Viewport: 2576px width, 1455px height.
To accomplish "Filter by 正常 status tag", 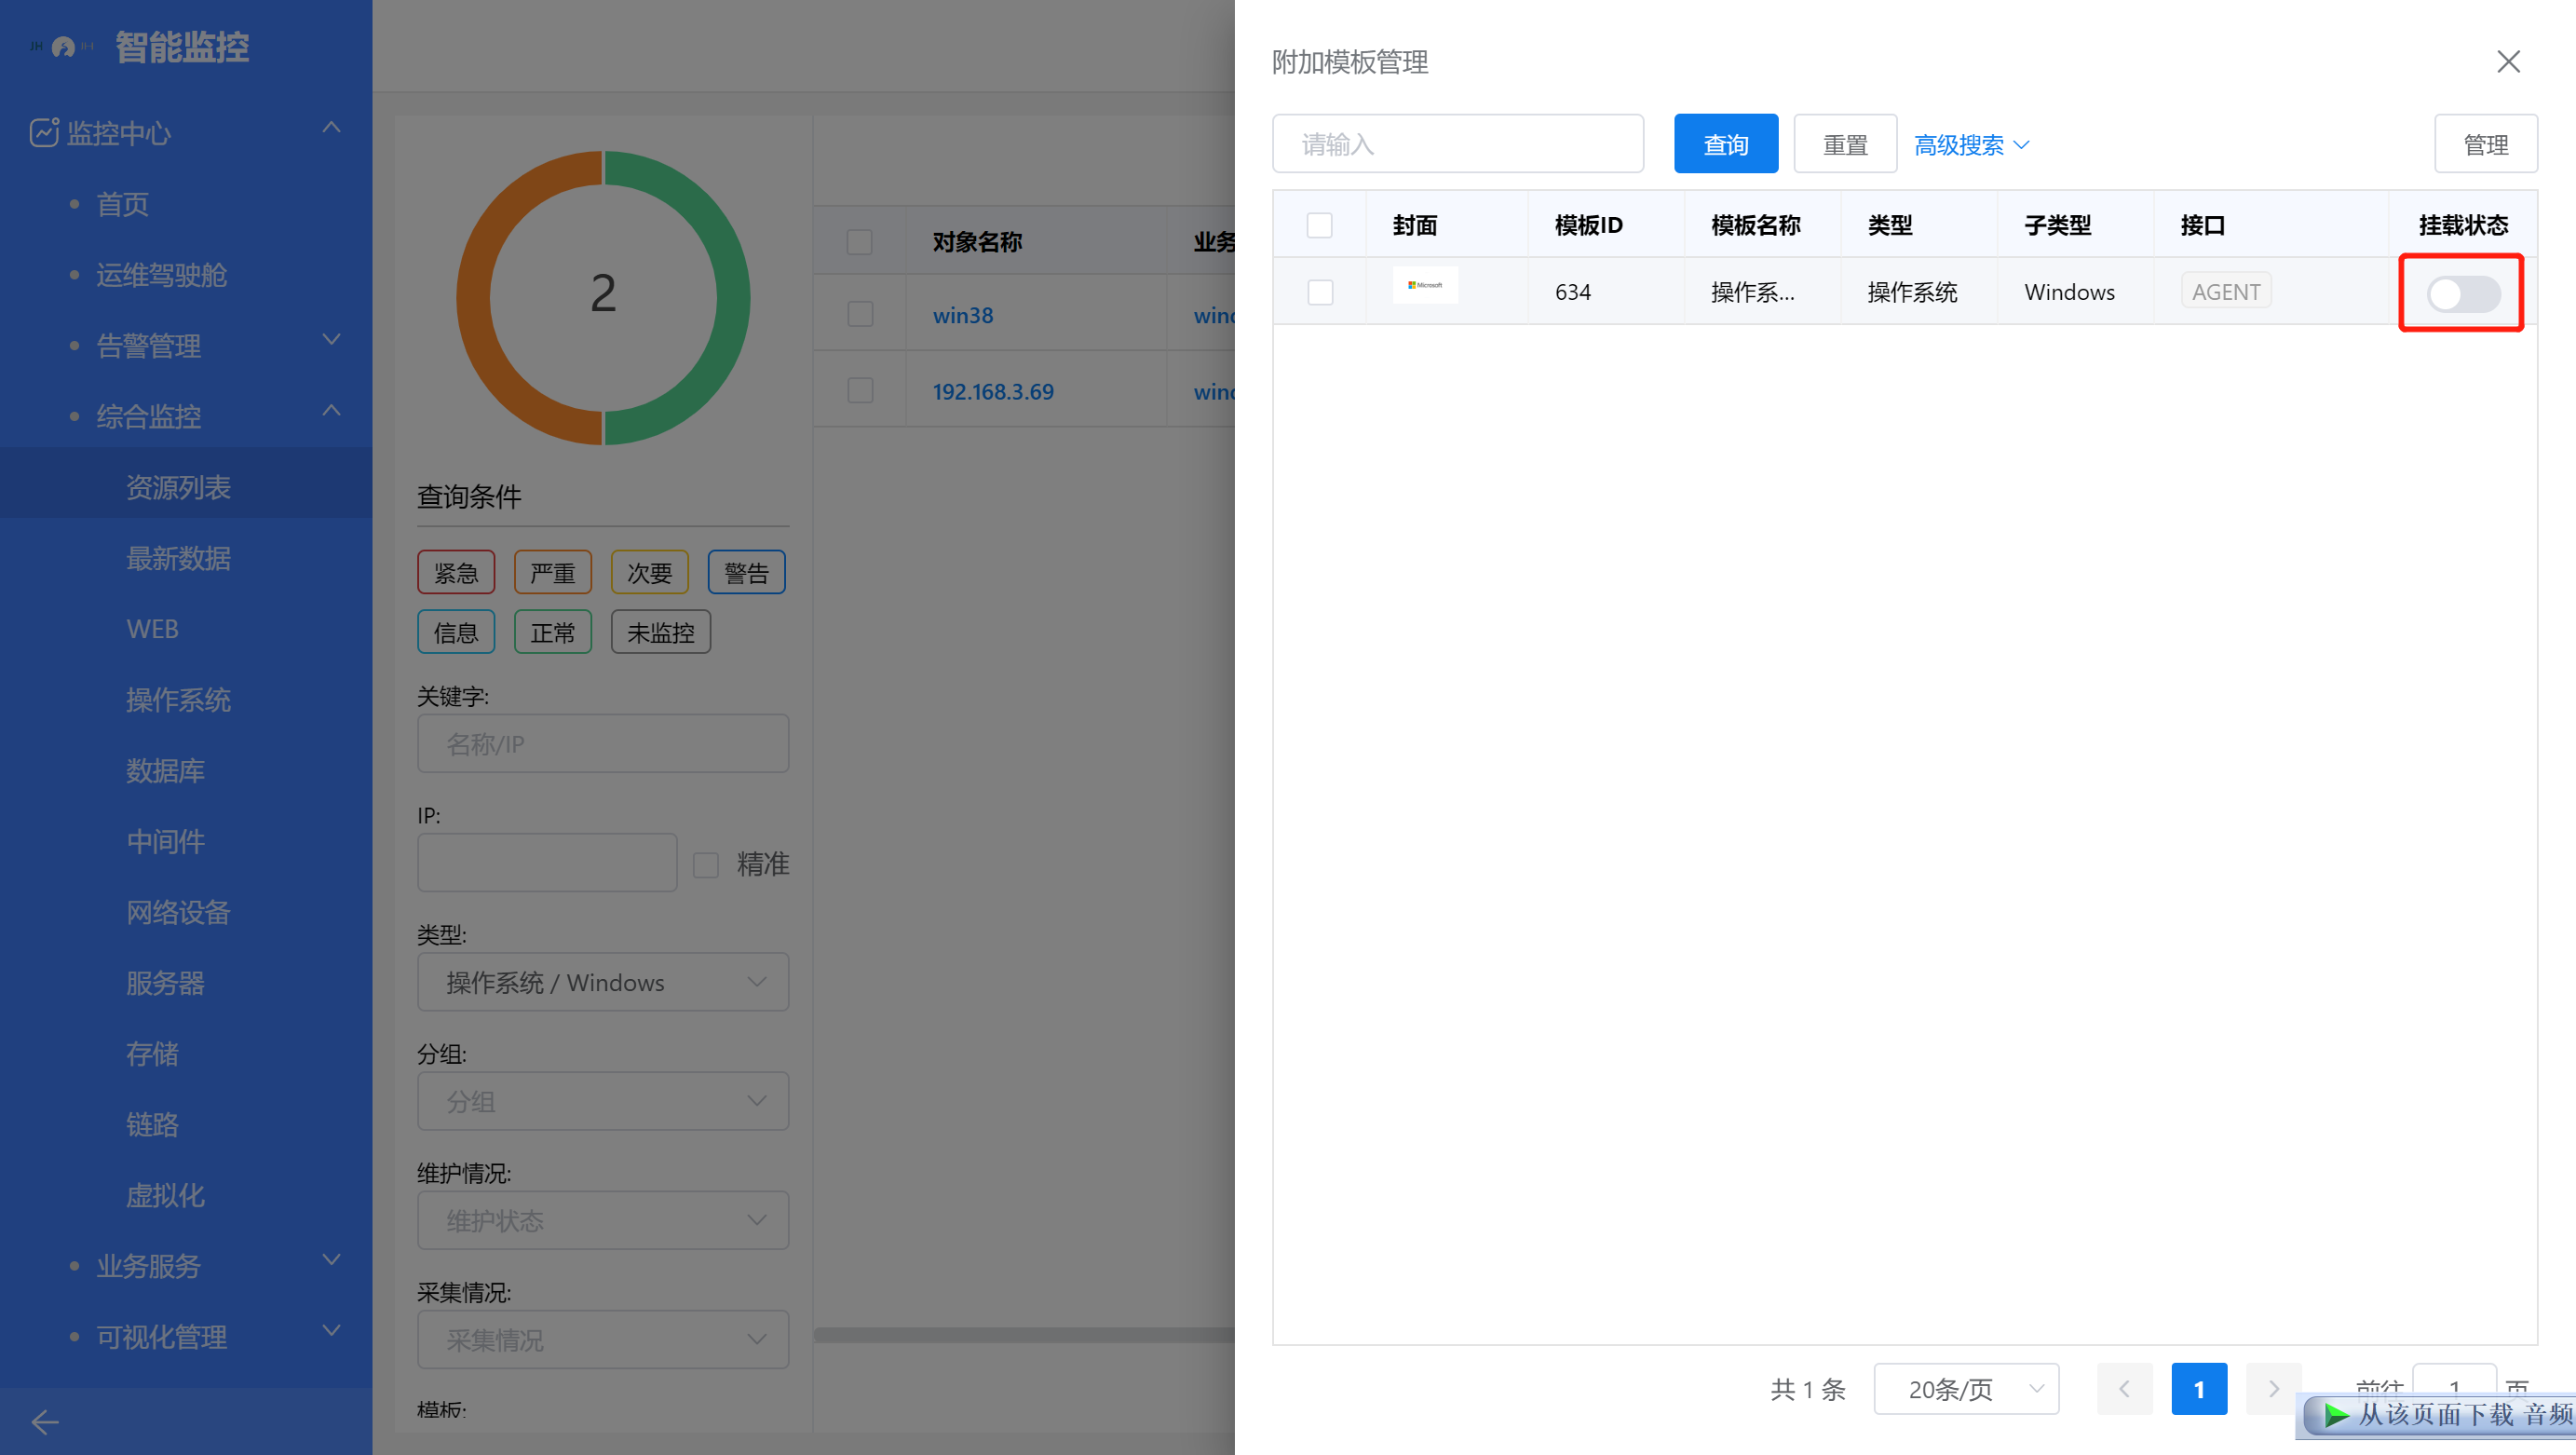I will [x=553, y=632].
